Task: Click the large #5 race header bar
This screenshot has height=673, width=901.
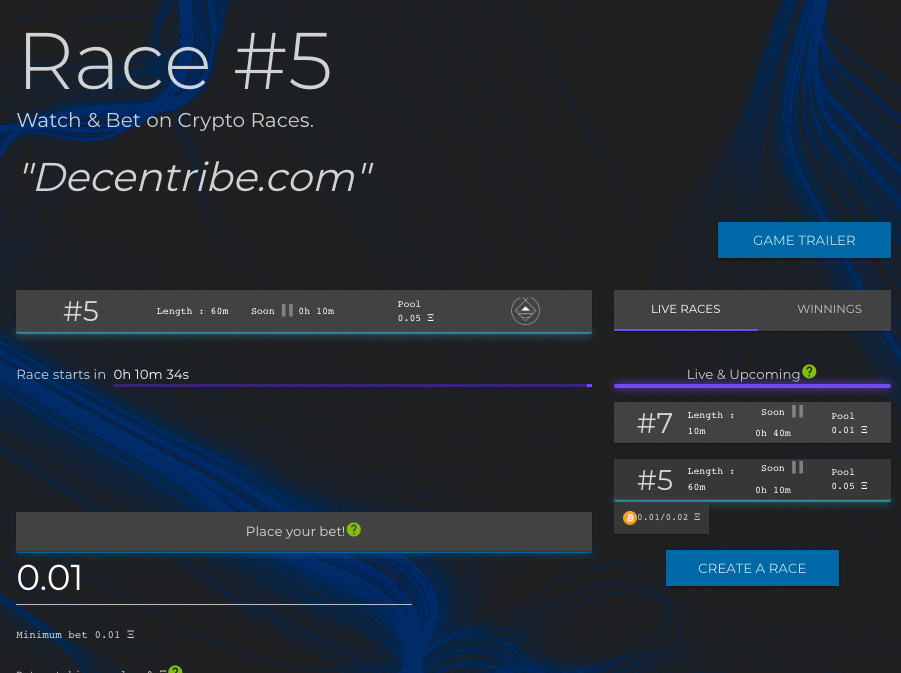Action: coord(303,311)
